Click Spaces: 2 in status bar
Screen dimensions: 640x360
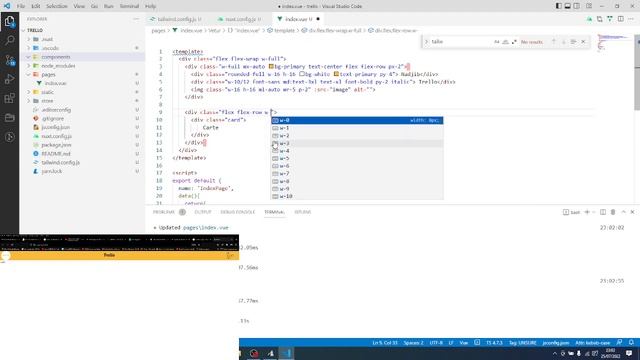click(413, 343)
